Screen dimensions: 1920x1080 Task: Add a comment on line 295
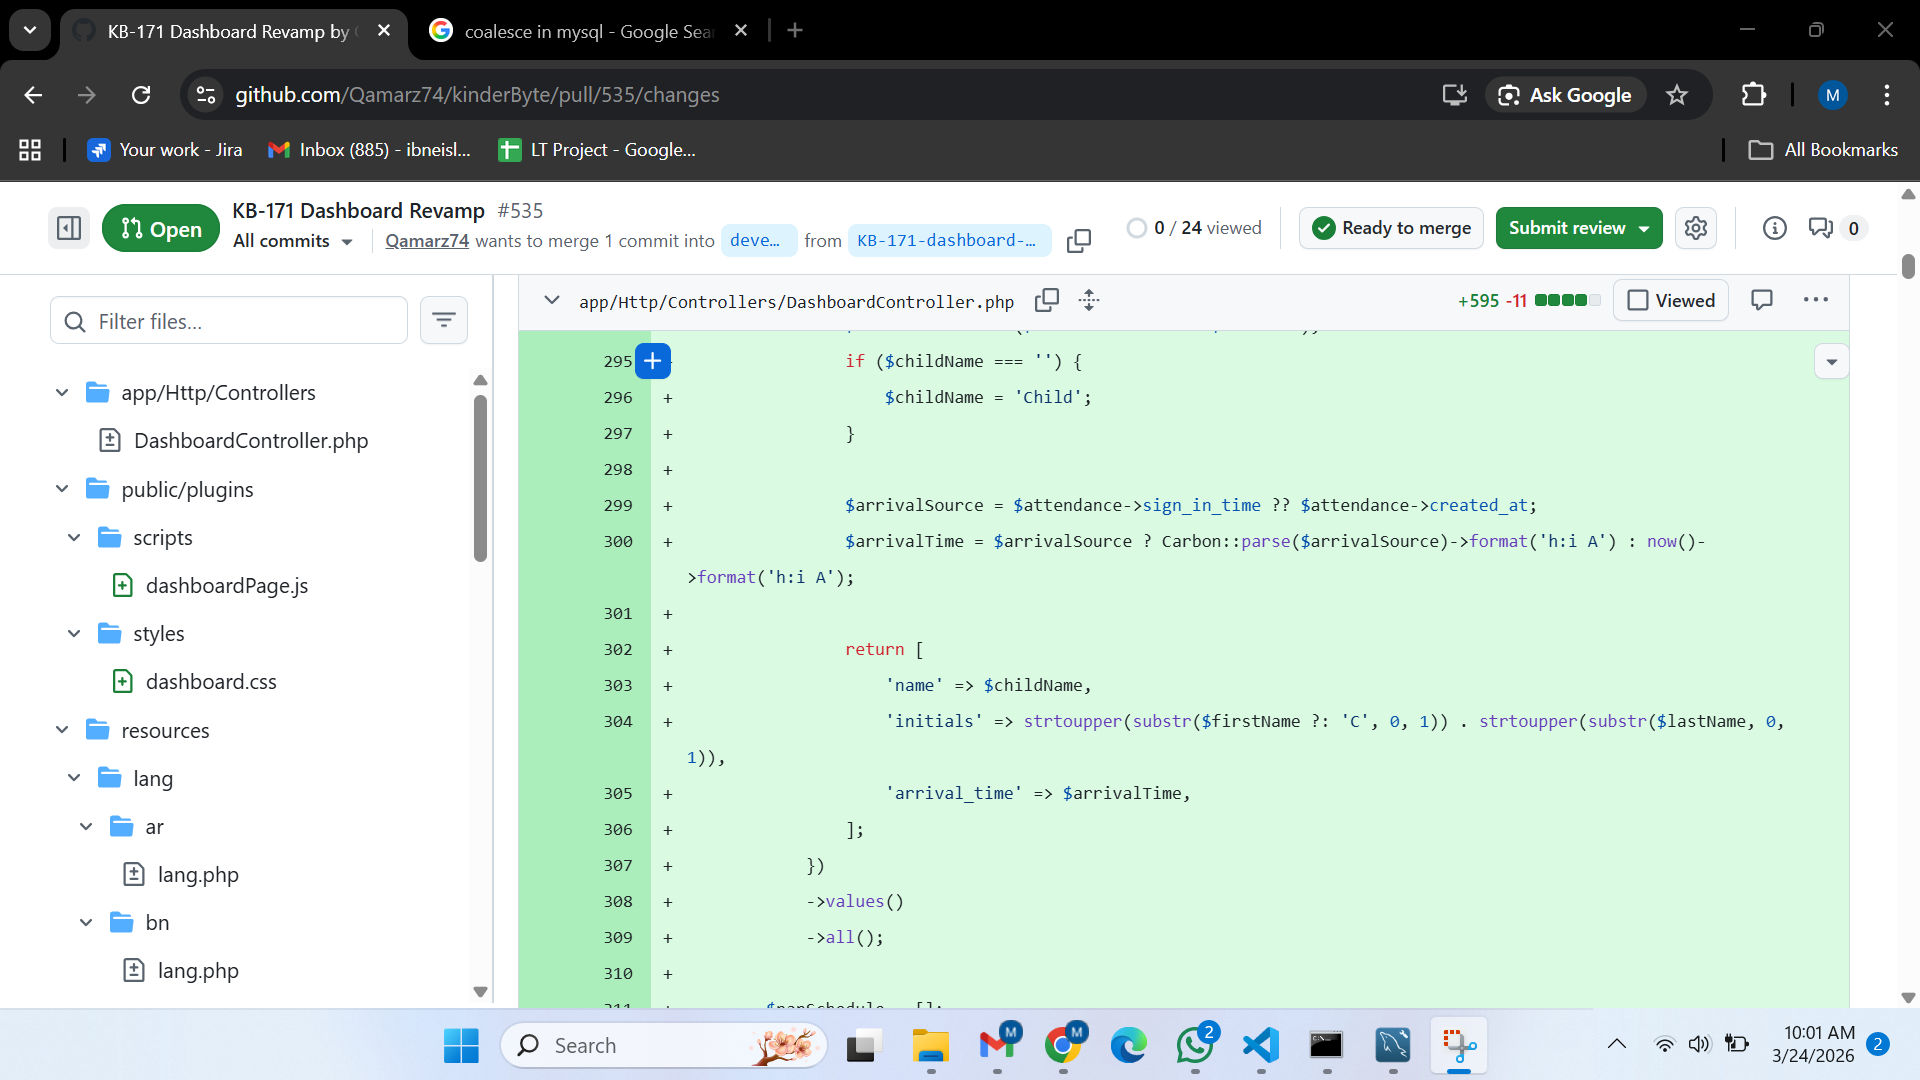(x=653, y=361)
